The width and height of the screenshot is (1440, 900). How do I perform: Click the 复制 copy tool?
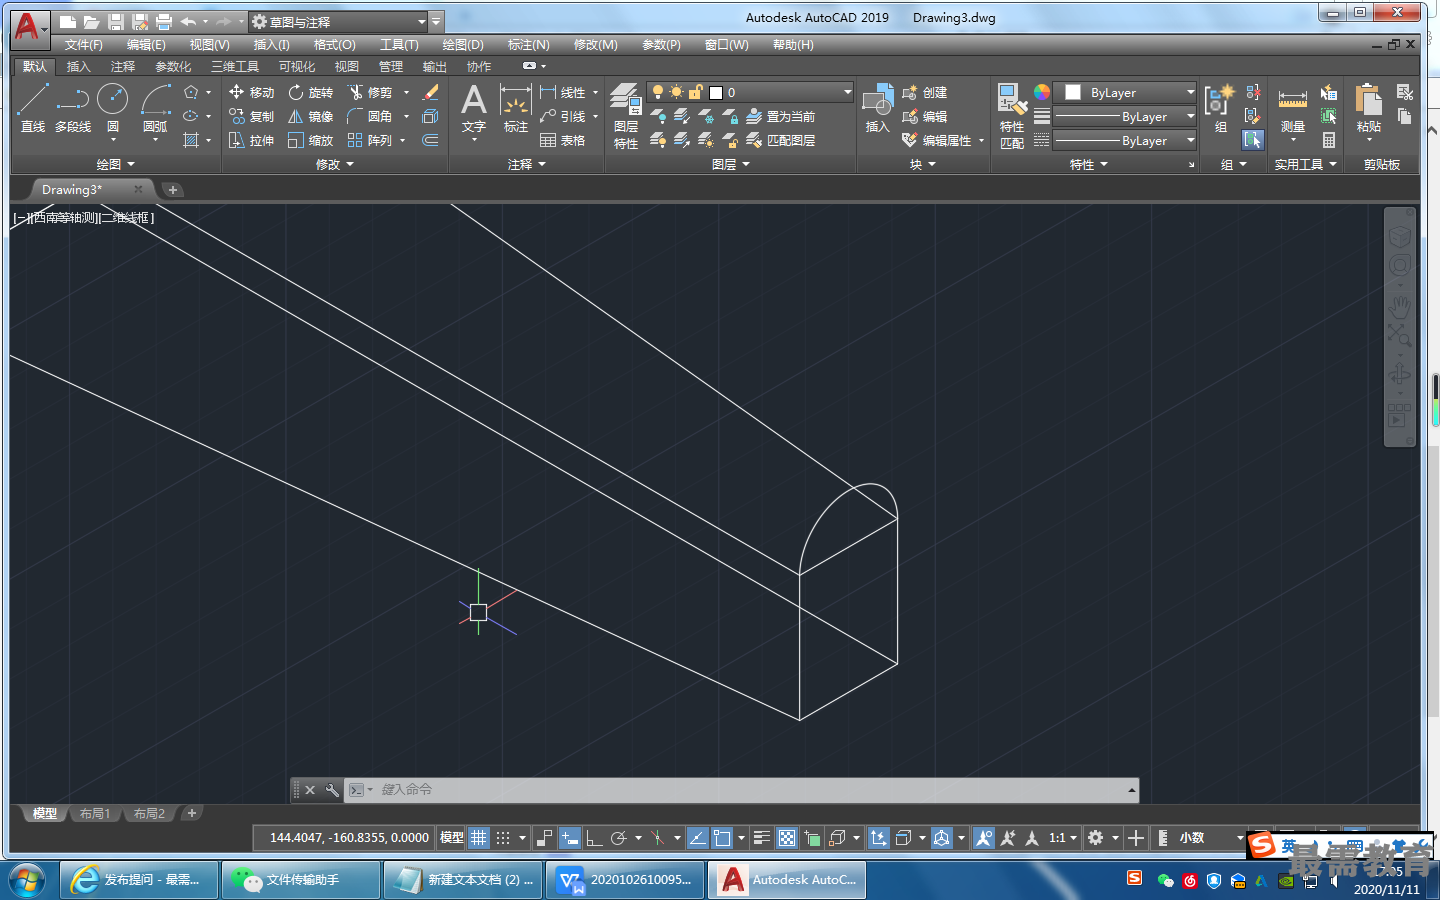(251, 116)
